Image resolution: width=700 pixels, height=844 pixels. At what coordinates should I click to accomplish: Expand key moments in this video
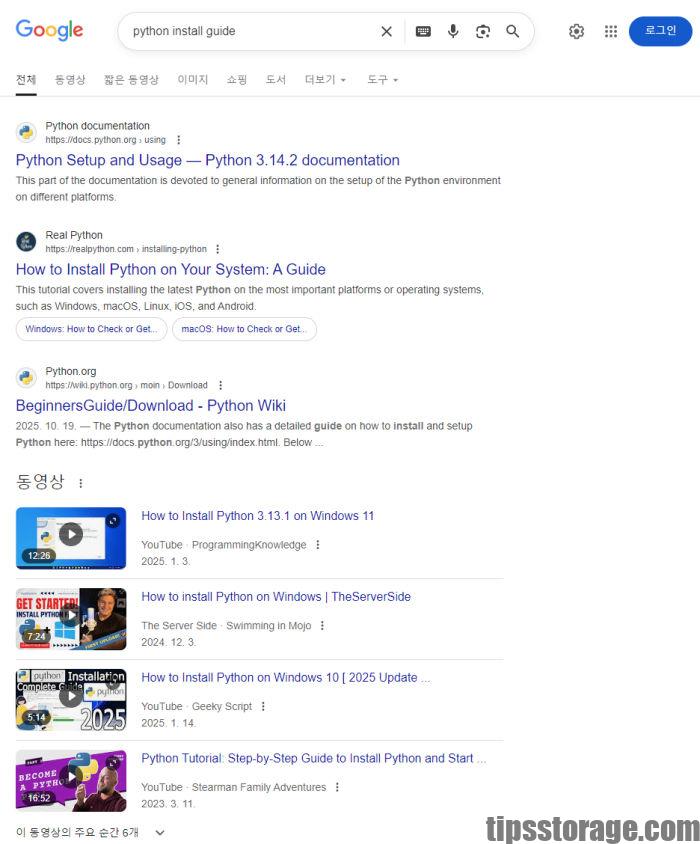pyautogui.click(x=159, y=832)
